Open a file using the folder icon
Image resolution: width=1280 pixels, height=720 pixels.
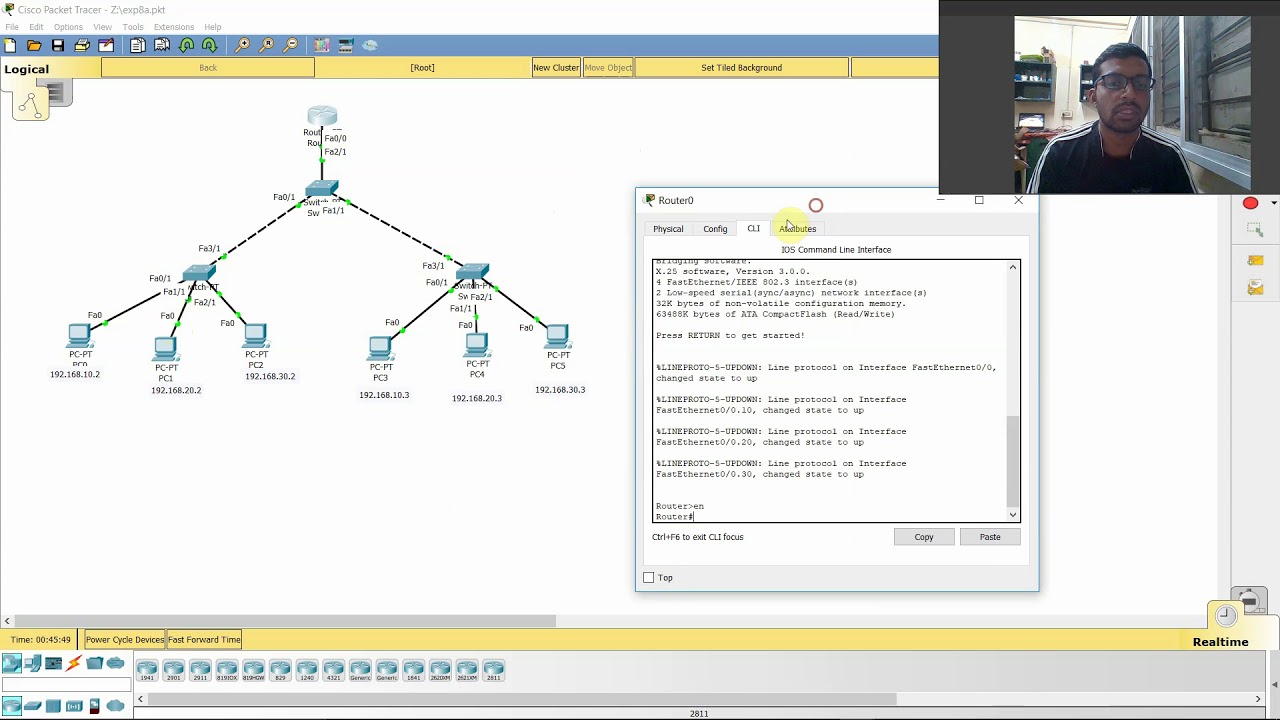click(34, 45)
